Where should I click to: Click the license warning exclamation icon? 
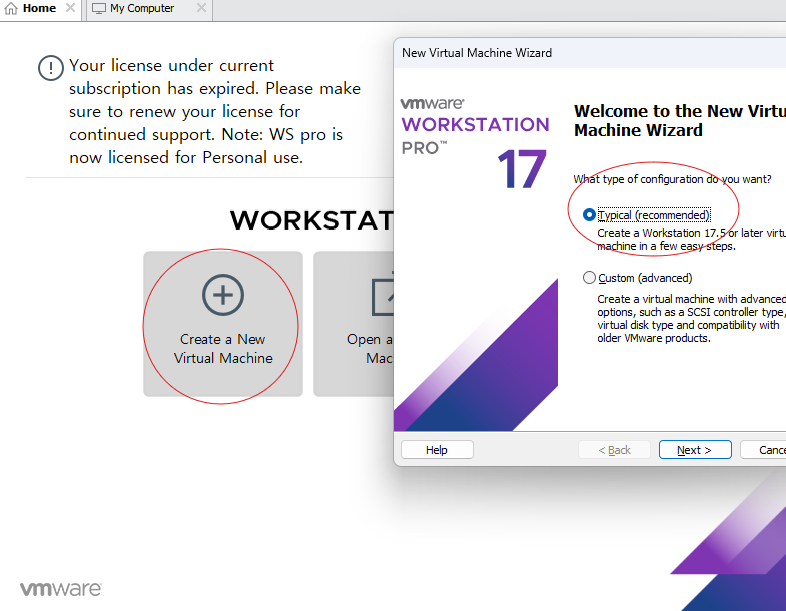click(x=51, y=68)
